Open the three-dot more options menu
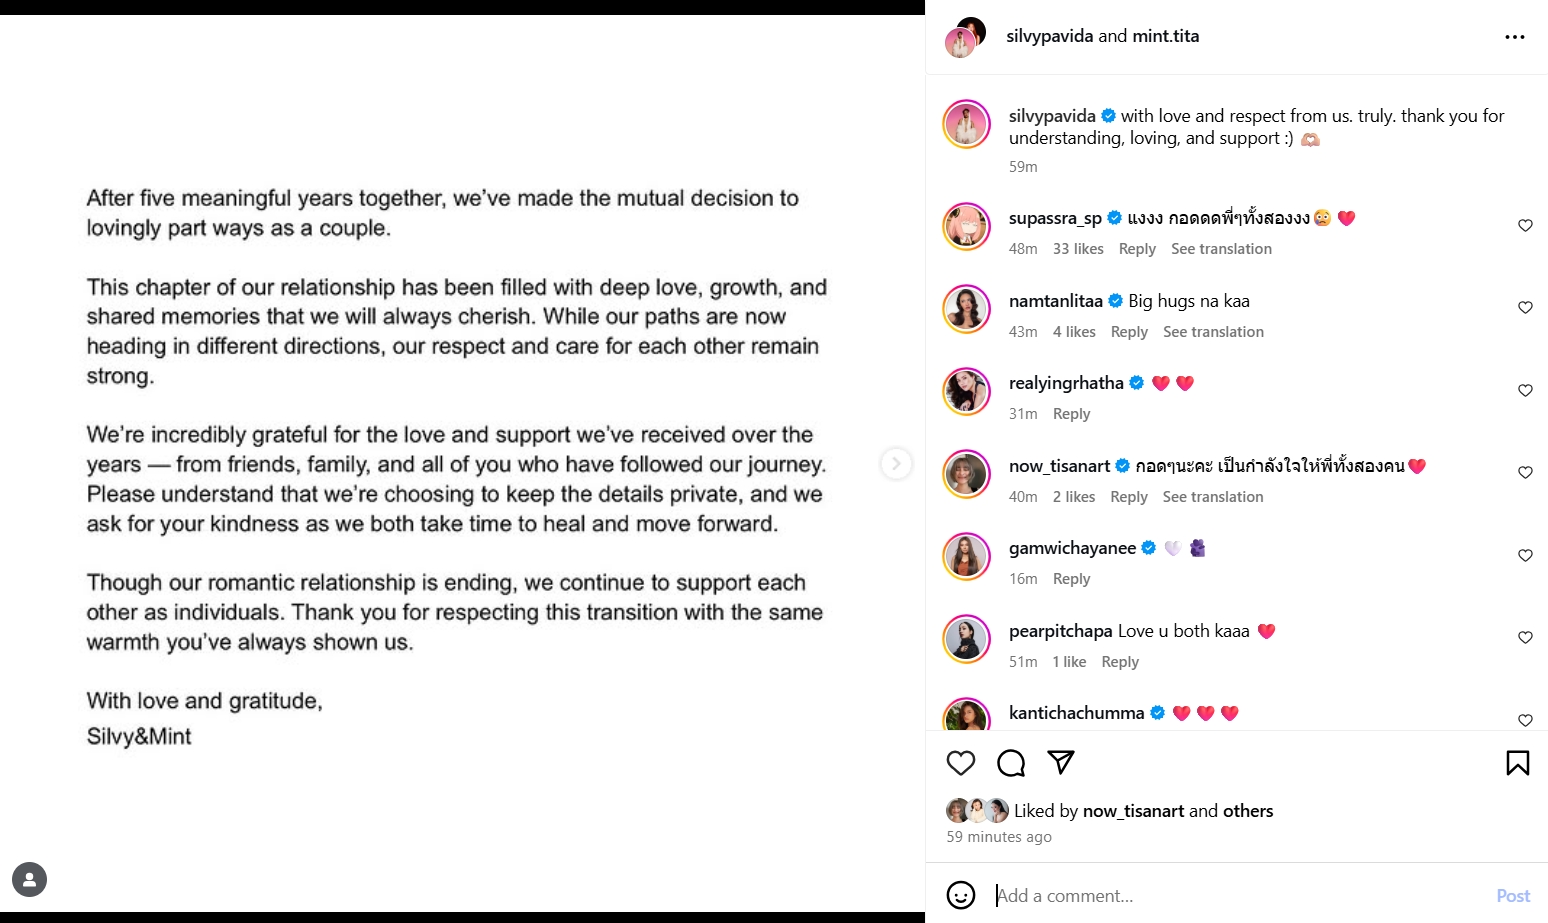1548x923 pixels. [1515, 37]
